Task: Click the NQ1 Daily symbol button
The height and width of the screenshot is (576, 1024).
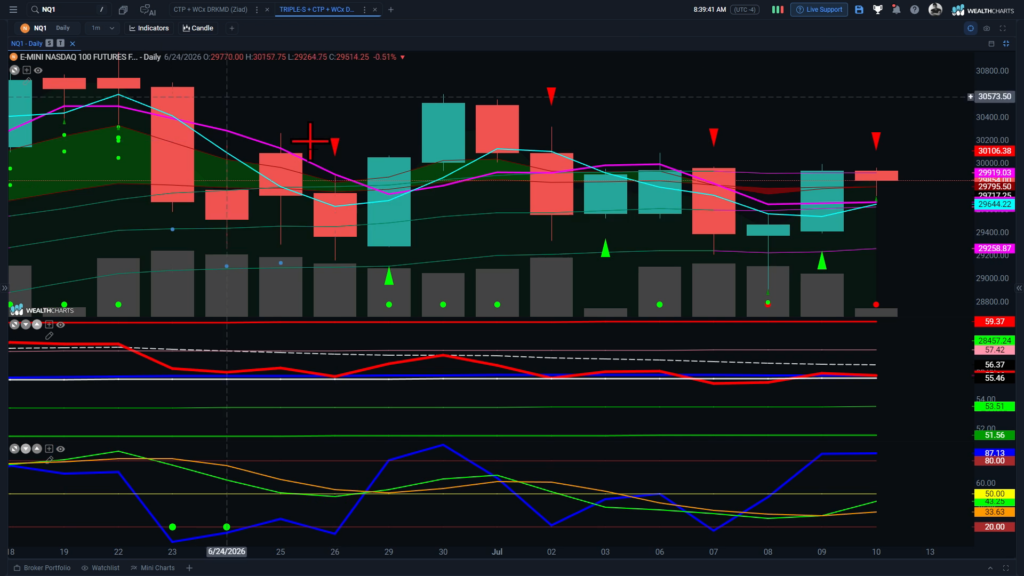Action: tap(46, 28)
